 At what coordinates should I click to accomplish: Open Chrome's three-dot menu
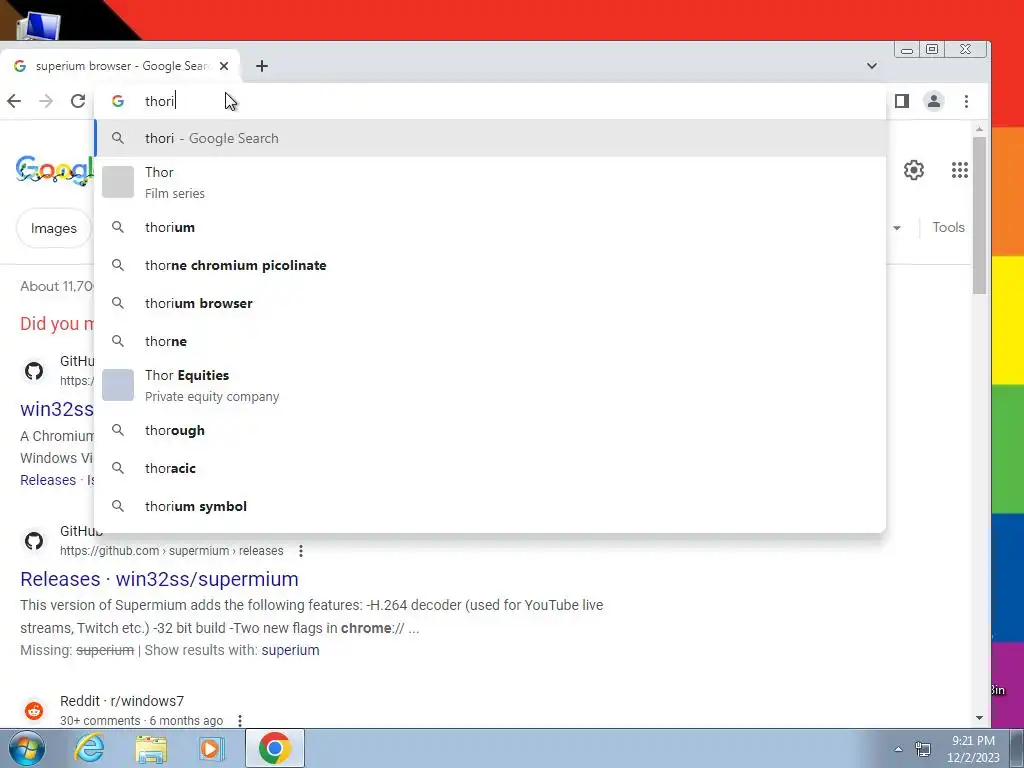(x=966, y=101)
